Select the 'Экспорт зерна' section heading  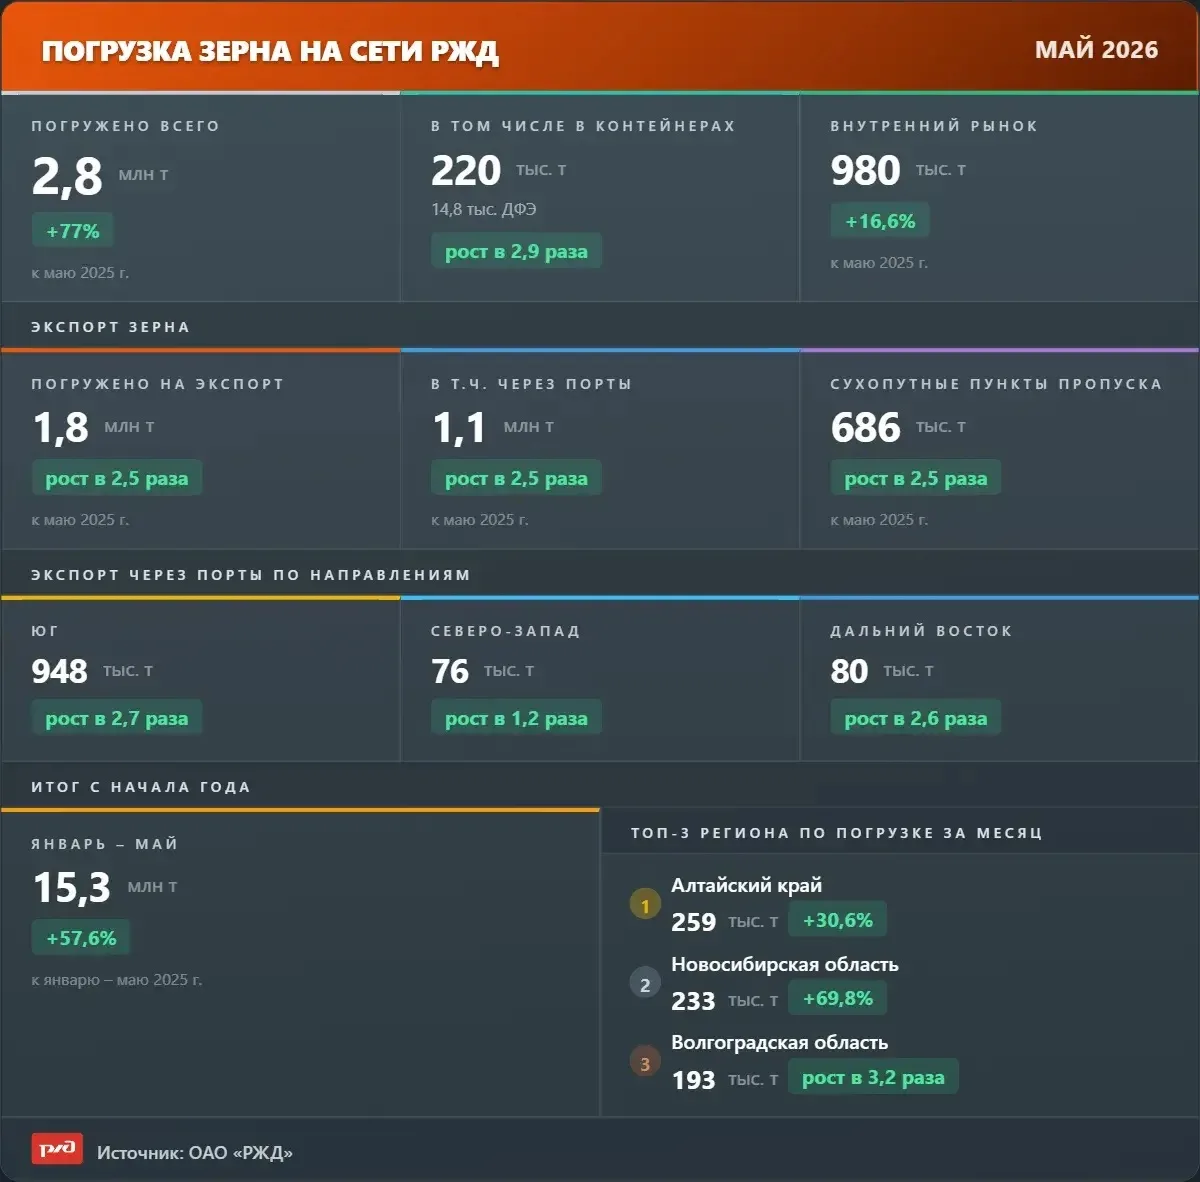110,327
